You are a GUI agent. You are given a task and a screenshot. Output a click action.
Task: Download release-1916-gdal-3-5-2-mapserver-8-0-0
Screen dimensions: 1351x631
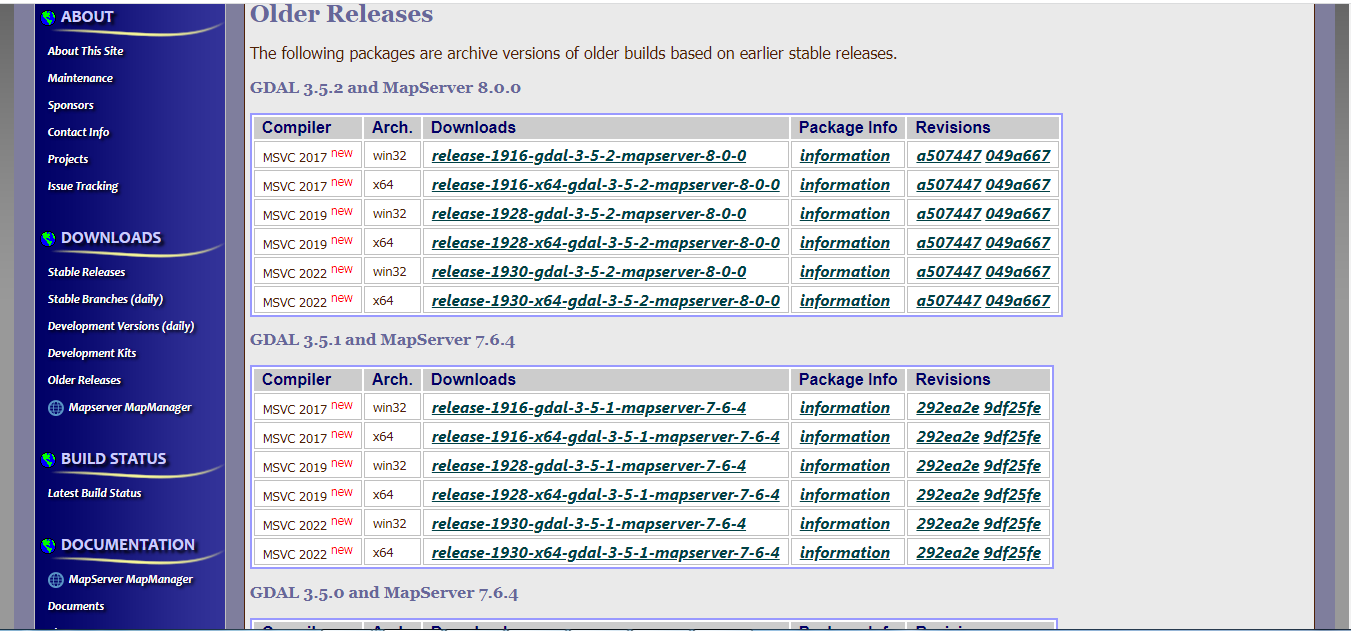[x=589, y=156]
